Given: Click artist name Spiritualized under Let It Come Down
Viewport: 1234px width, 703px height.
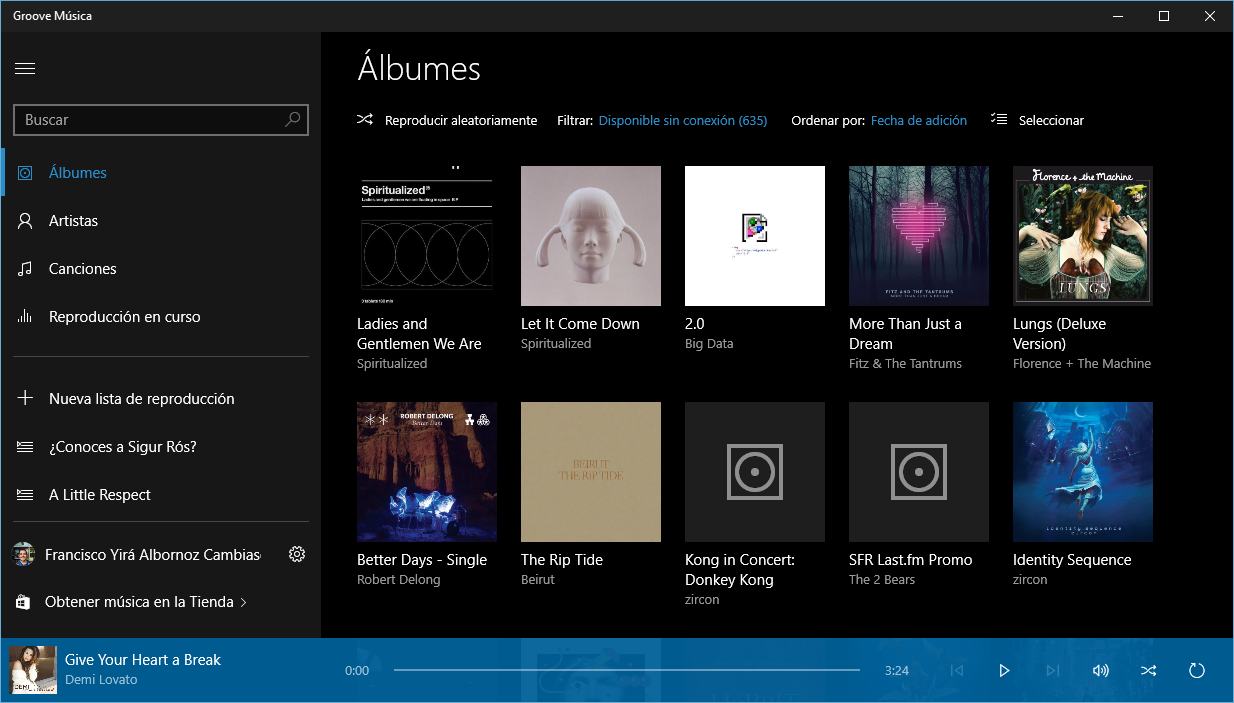Looking at the screenshot, I should tap(556, 344).
